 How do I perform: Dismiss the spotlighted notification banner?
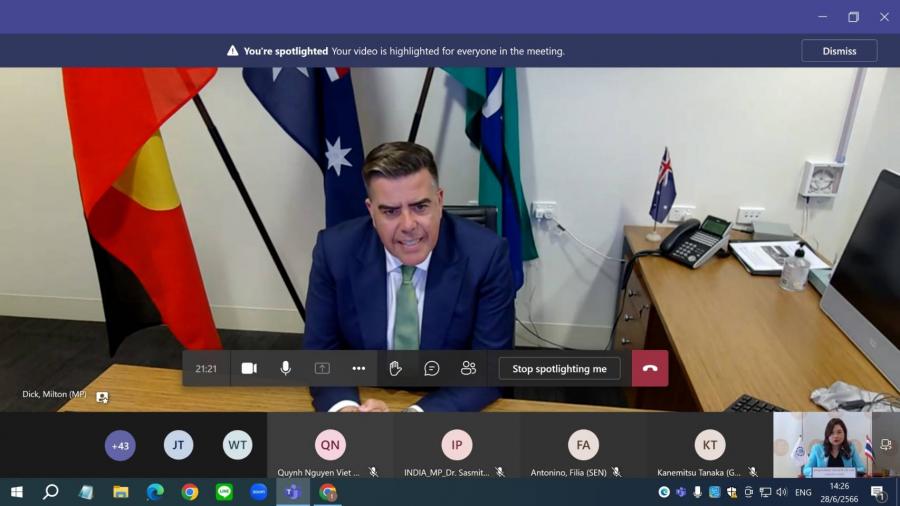point(838,51)
